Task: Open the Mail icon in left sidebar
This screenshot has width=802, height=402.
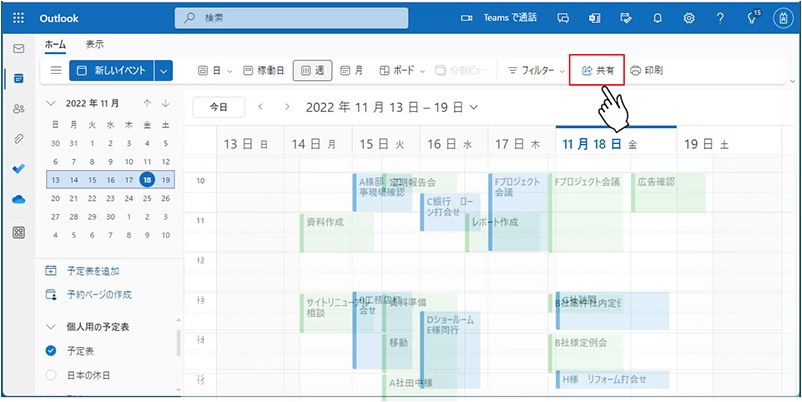Action: click(18, 48)
